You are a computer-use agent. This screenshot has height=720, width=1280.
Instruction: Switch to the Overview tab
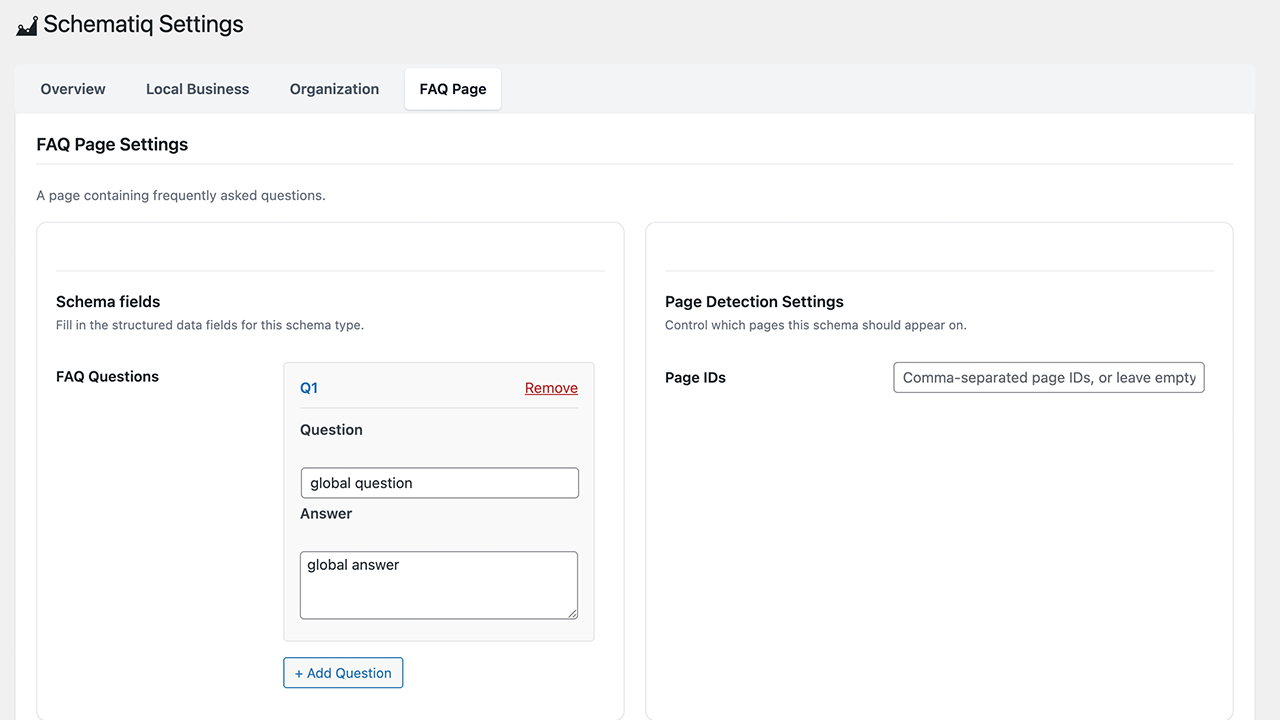tap(72, 89)
